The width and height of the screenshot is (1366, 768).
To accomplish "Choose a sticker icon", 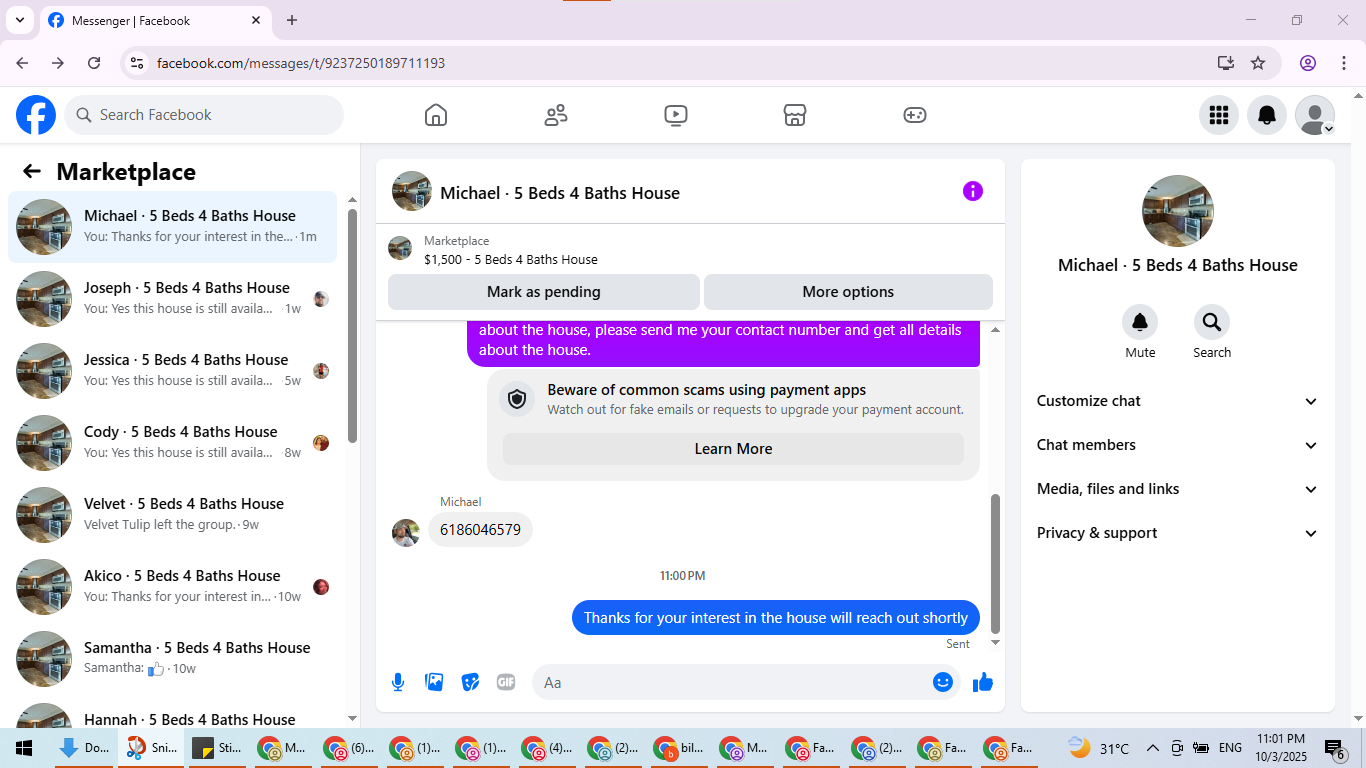I will [470, 682].
